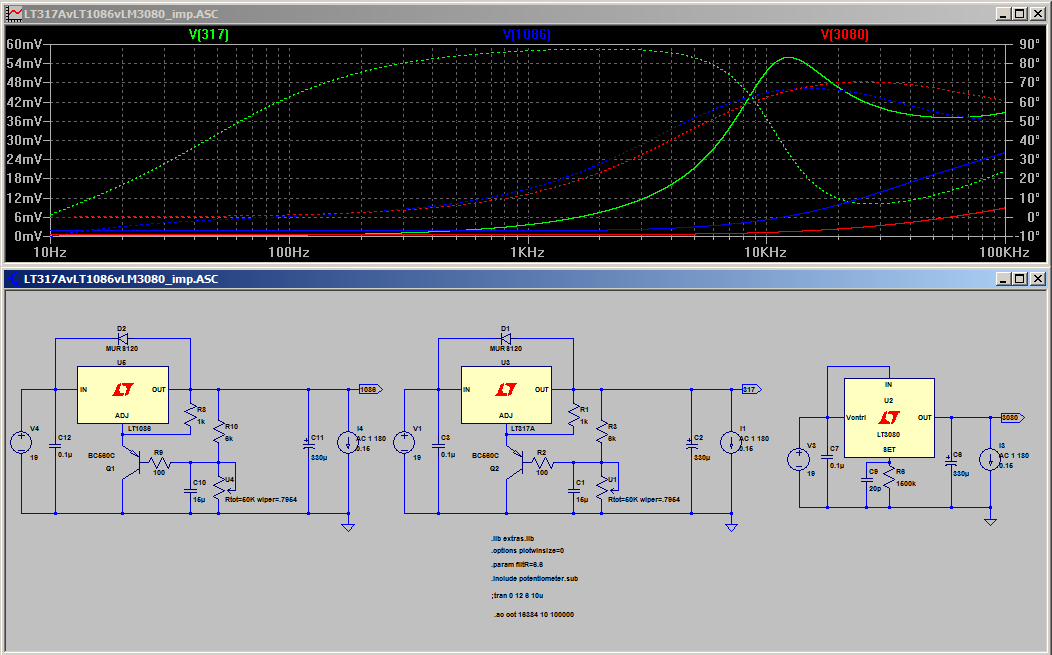The width and height of the screenshot is (1052, 655).
Task: Minimize the schematic window
Action: 1002,279
